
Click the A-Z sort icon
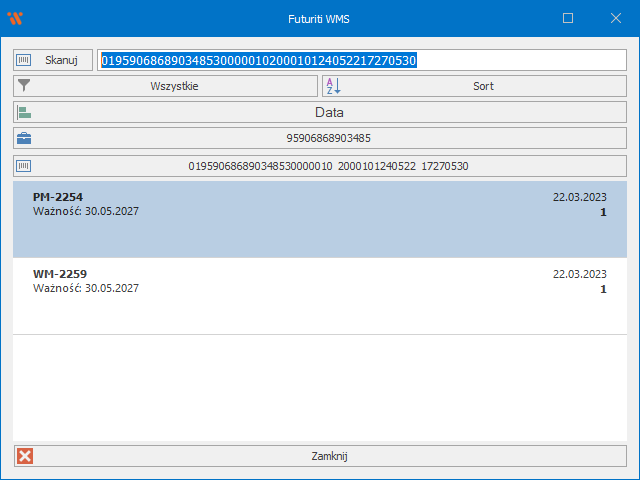click(x=333, y=86)
